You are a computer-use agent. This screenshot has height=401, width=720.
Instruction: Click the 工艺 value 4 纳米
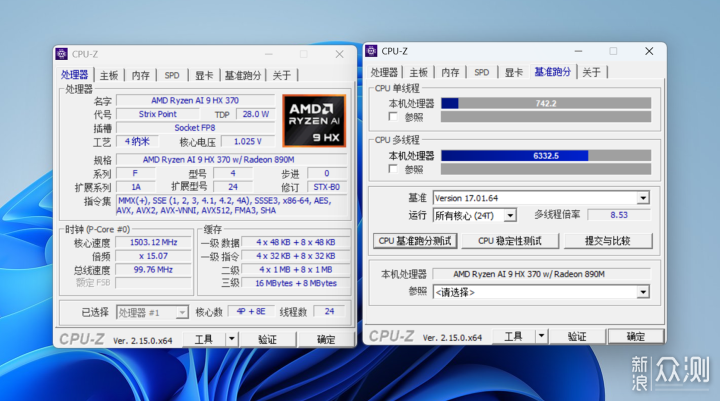click(137, 141)
